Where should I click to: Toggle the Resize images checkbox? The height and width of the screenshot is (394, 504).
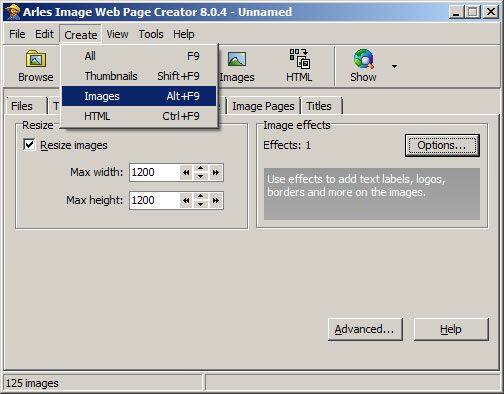(29, 145)
